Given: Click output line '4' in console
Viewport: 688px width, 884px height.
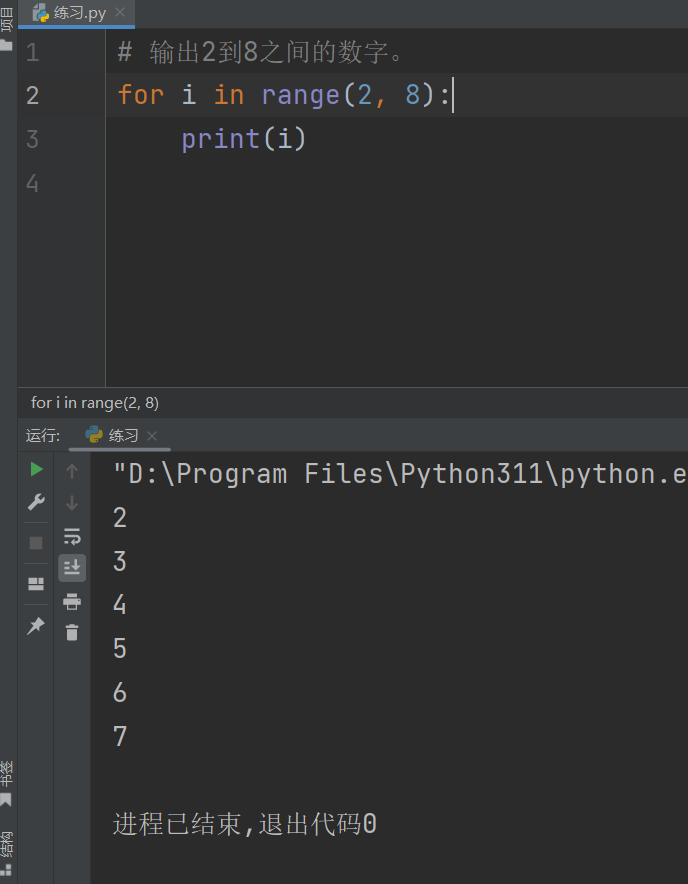Looking at the screenshot, I should (120, 605).
